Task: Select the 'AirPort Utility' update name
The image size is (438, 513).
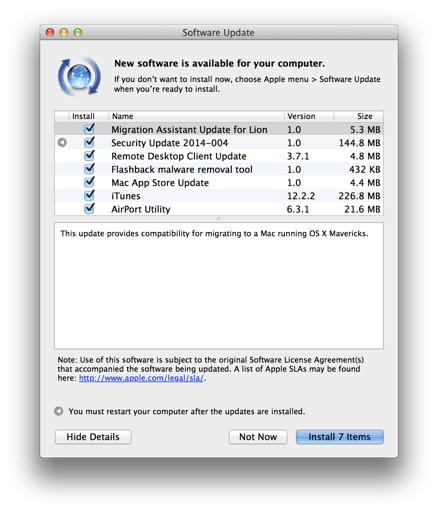Action: [x=141, y=209]
